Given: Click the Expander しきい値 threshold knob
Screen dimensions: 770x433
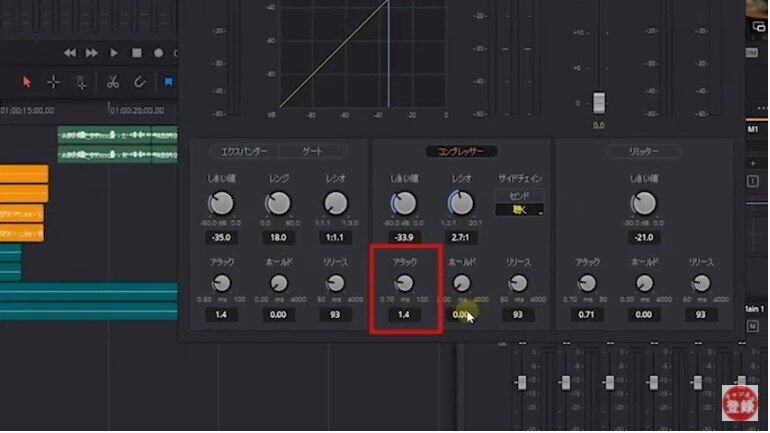Looking at the screenshot, I should tap(221, 203).
